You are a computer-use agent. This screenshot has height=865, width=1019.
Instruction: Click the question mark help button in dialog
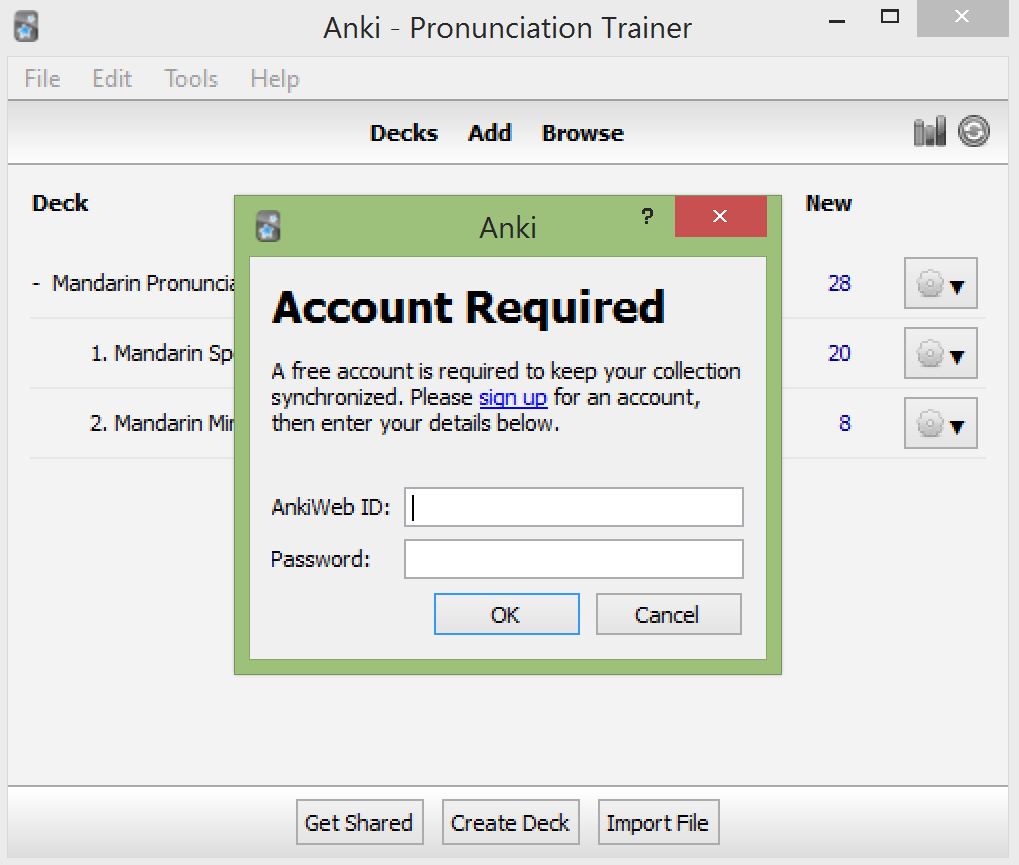tap(647, 217)
